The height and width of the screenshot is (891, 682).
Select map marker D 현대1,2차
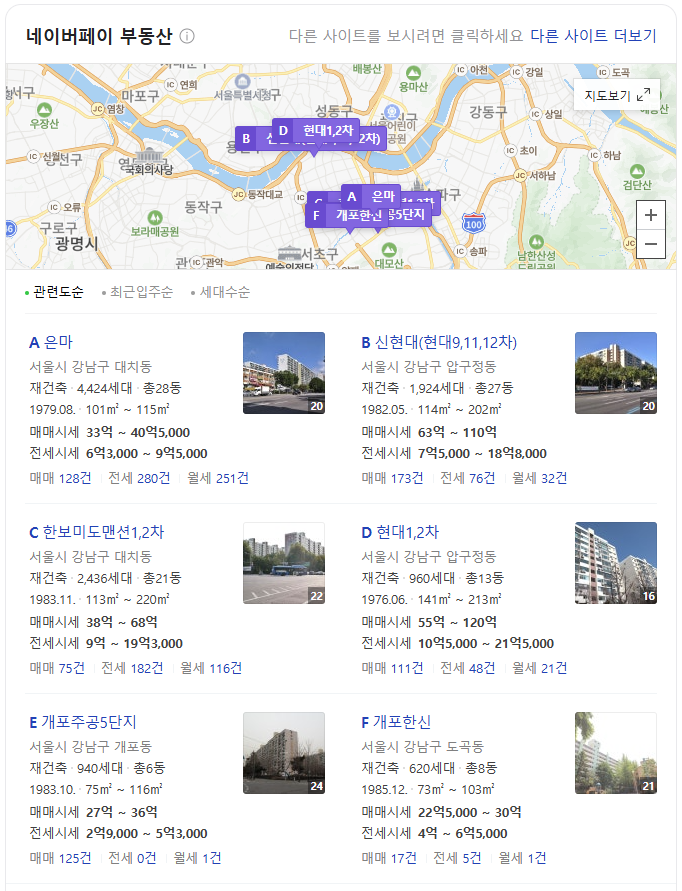(315, 131)
